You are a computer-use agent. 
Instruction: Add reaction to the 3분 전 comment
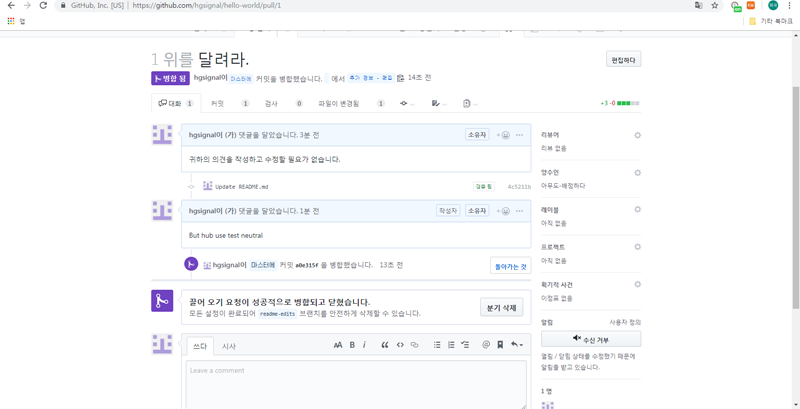pos(504,135)
